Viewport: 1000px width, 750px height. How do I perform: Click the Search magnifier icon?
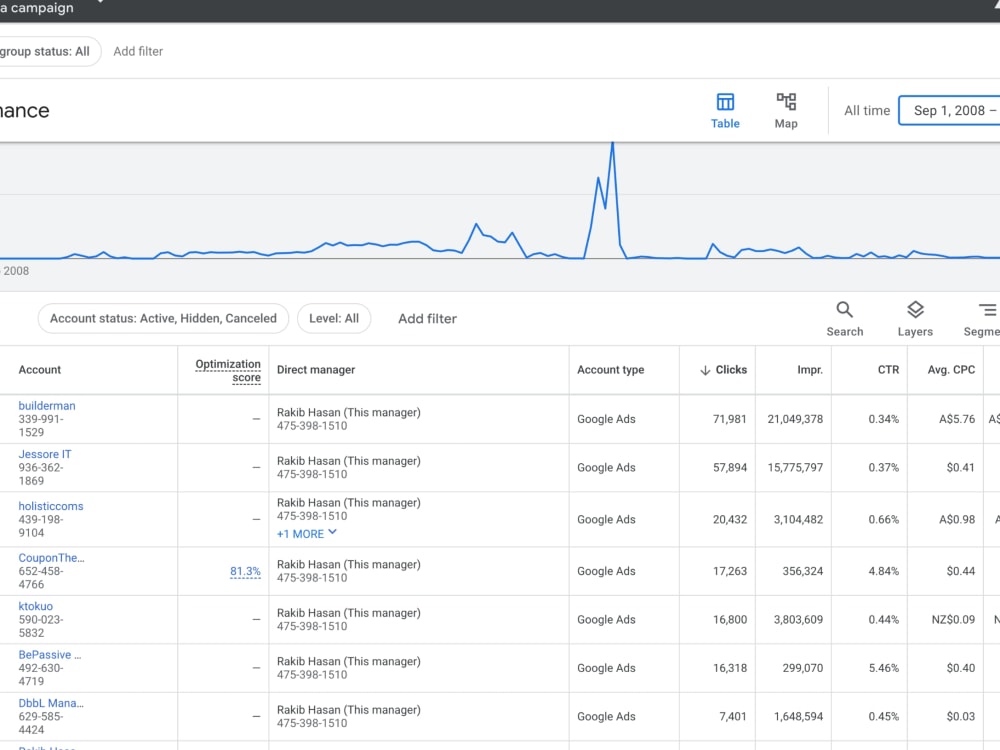tap(844, 310)
